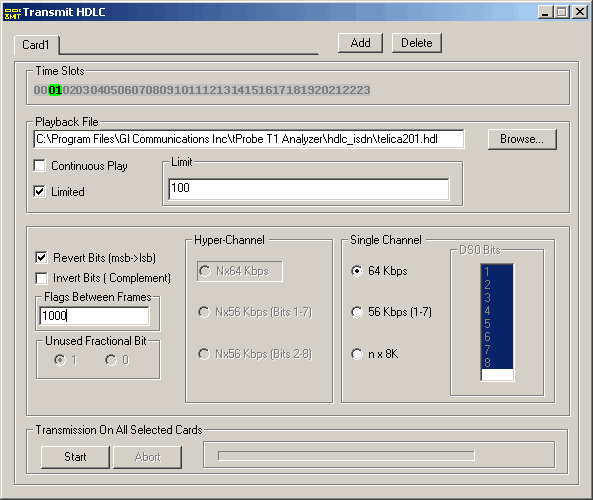Image resolution: width=593 pixels, height=500 pixels.
Task: Enable Invert Bits (Complement) checkbox
Action: 41,278
